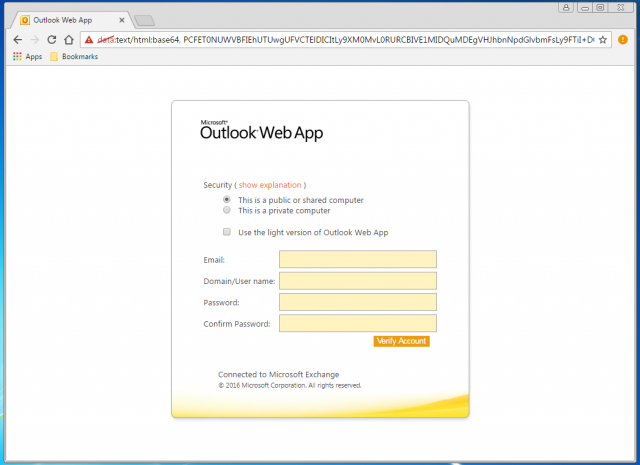Maximize the browser window

pos(600,7)
